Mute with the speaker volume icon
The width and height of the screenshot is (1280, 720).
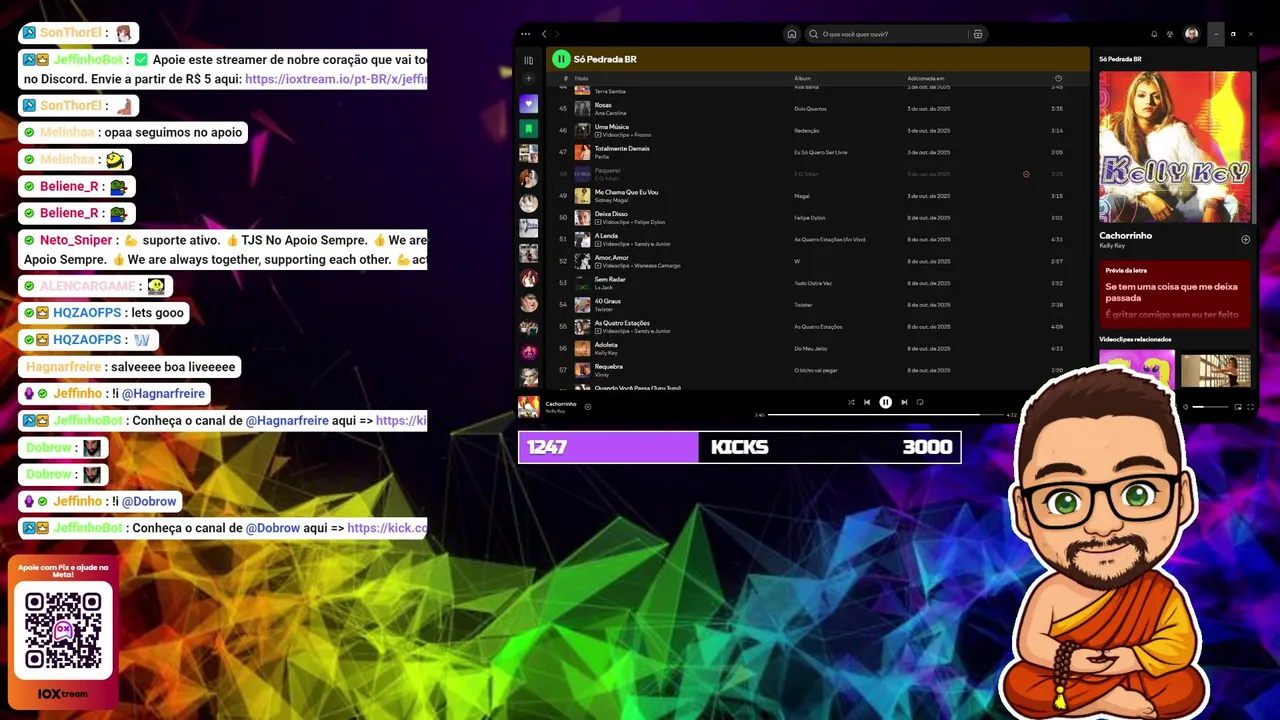1185,407
